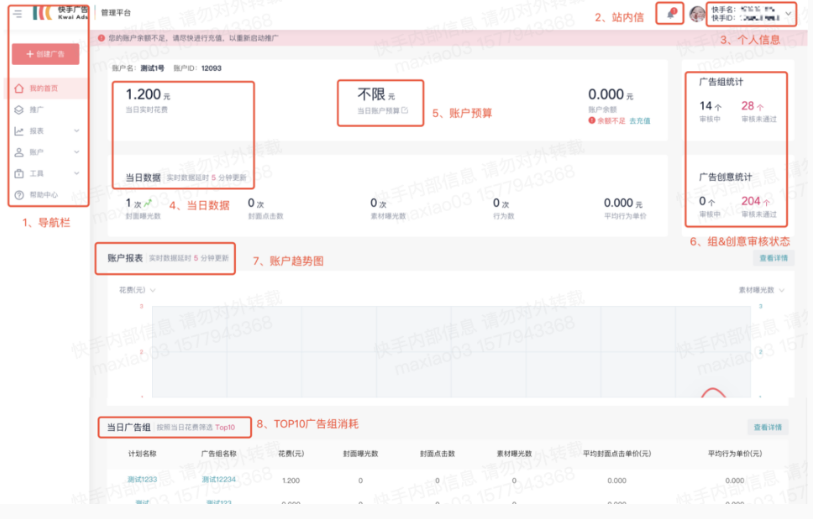The image size is (813, 519).
Task: Click the red 余额不足 warning icon
Action: 592,121
